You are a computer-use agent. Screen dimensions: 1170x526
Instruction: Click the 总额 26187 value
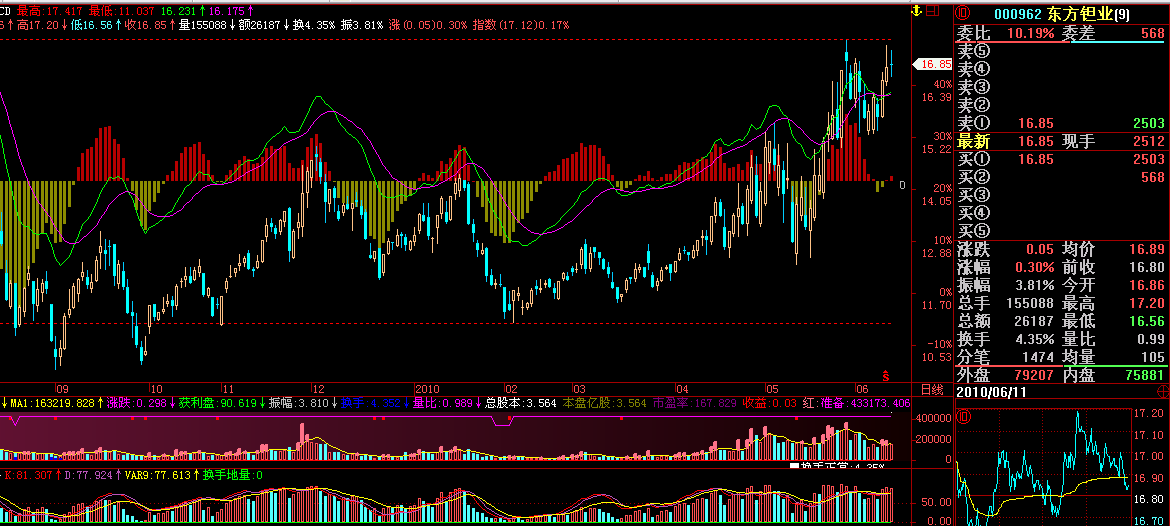(1034, 321)
